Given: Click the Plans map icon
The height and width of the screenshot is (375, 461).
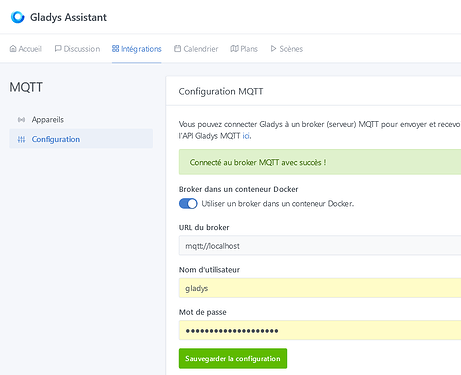Looking at the screenshot, I should 234,49.
